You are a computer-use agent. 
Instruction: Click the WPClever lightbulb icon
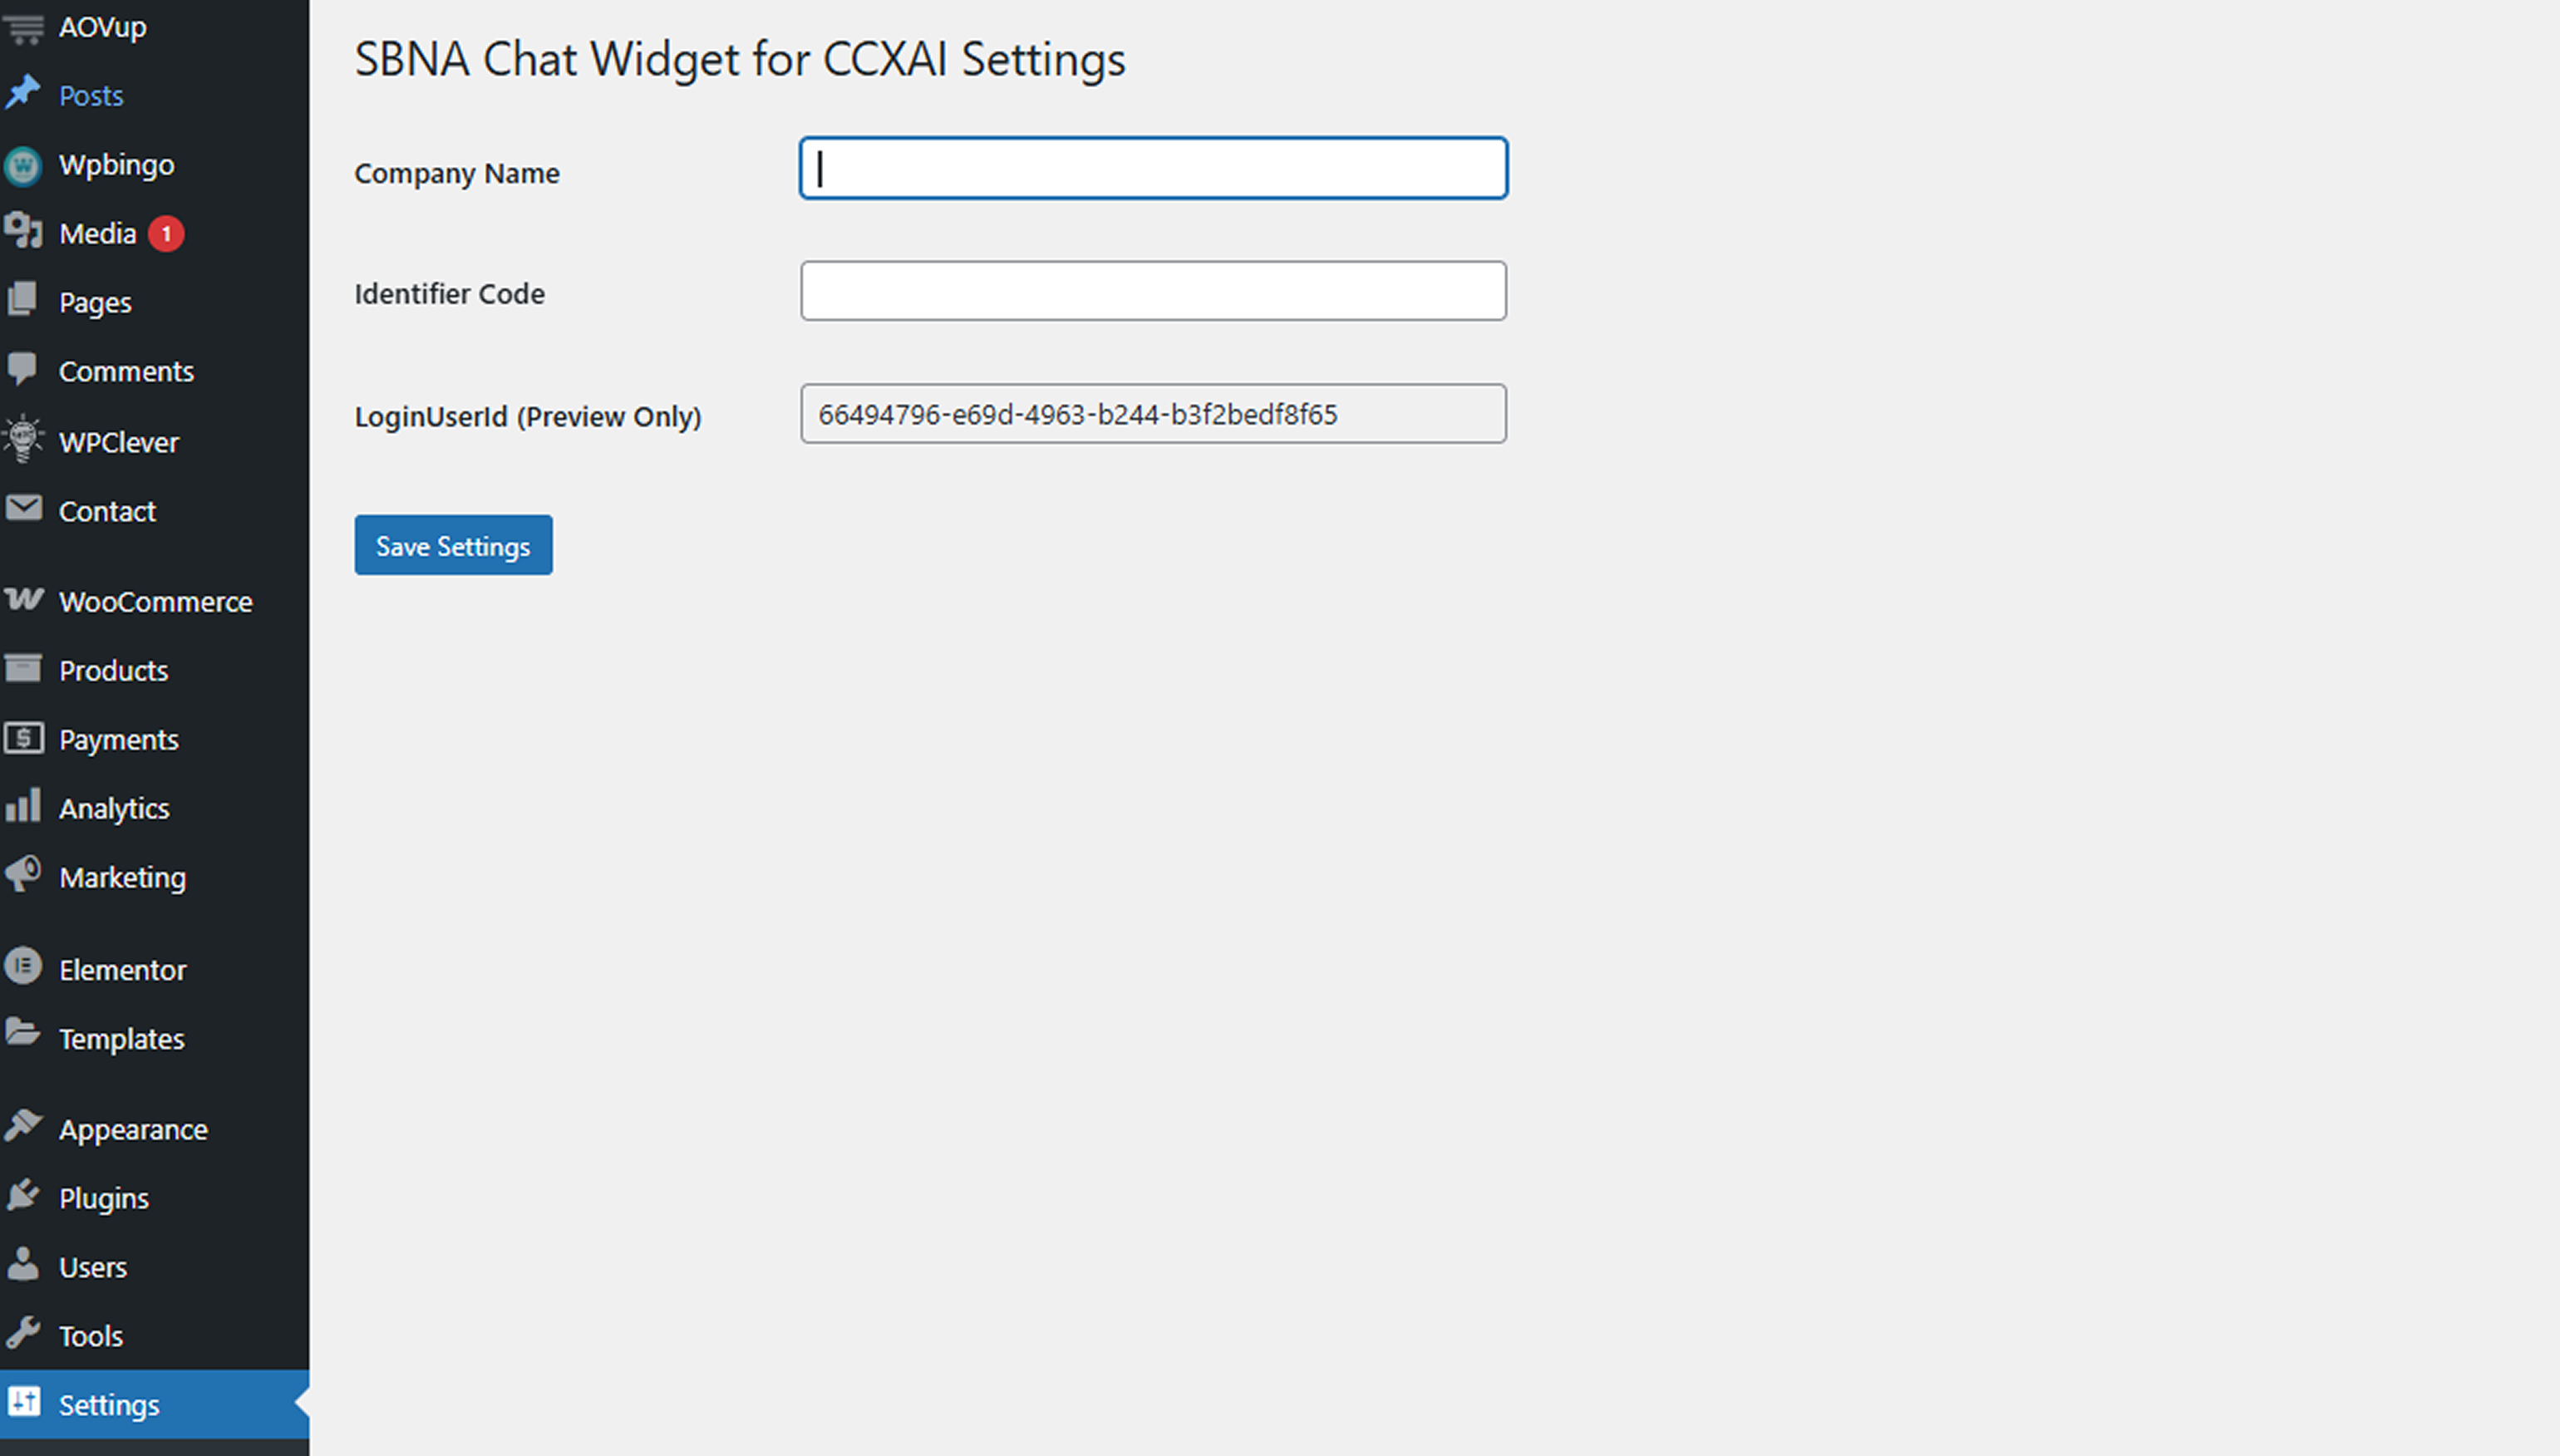[23, 440]
